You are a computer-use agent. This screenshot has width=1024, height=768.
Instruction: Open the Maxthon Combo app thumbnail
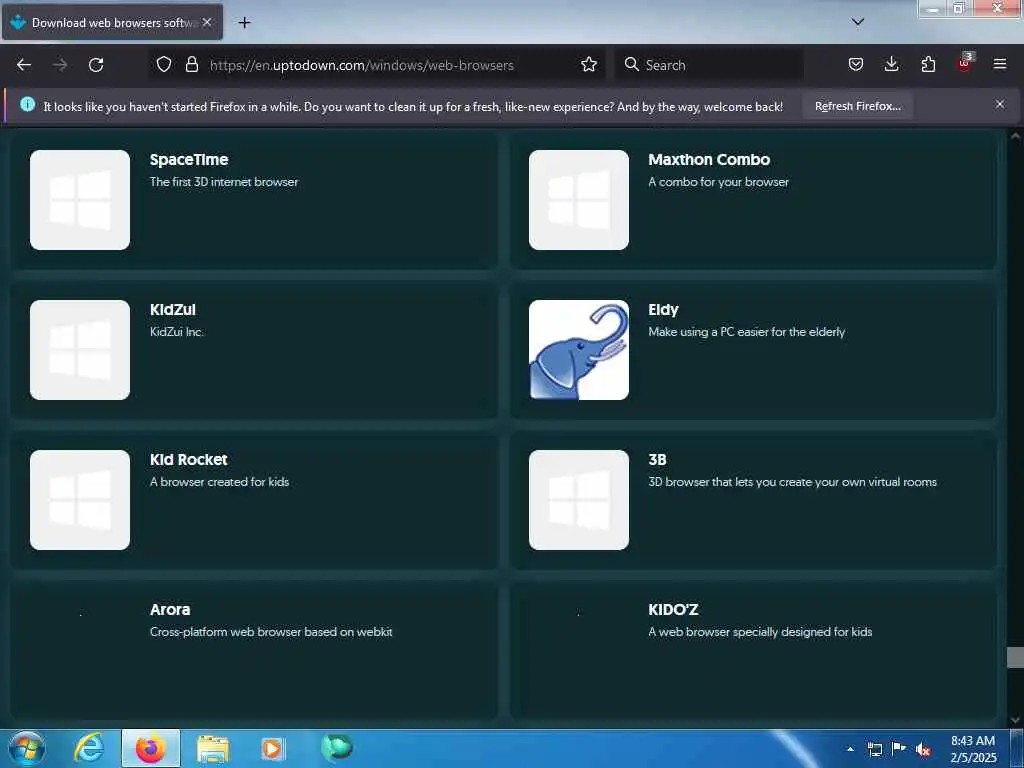point(579,200)
